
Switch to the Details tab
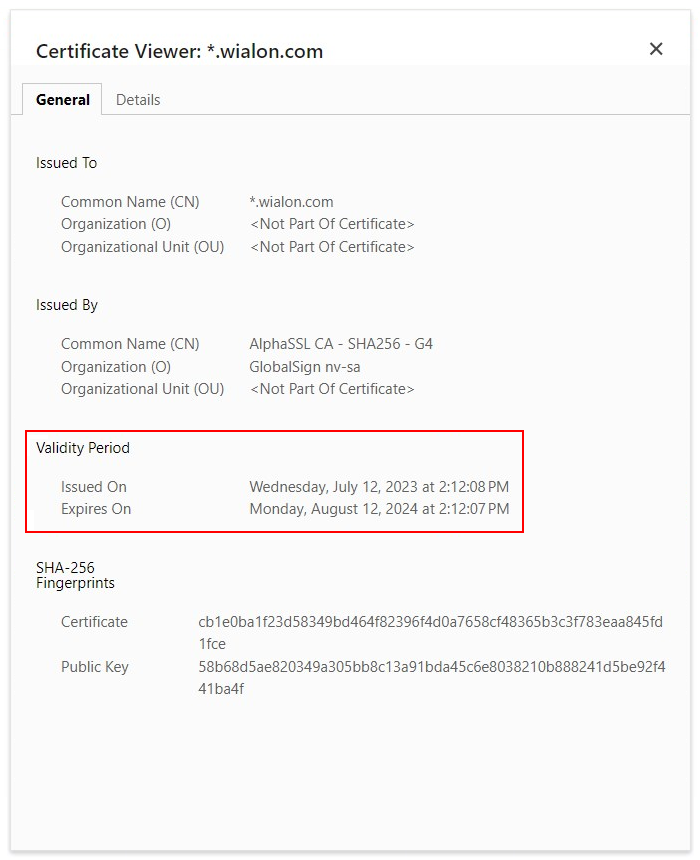click(x=138, y=100)
